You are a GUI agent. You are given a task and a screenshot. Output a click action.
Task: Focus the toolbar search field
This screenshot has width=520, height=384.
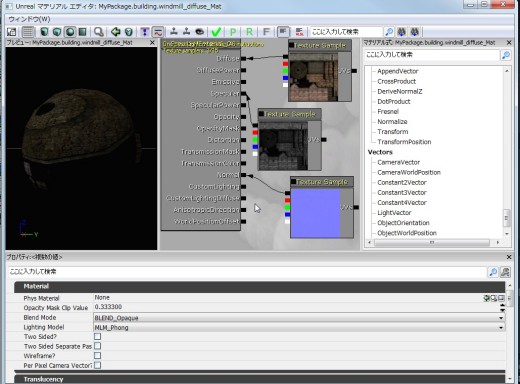(x=346, y=32)
